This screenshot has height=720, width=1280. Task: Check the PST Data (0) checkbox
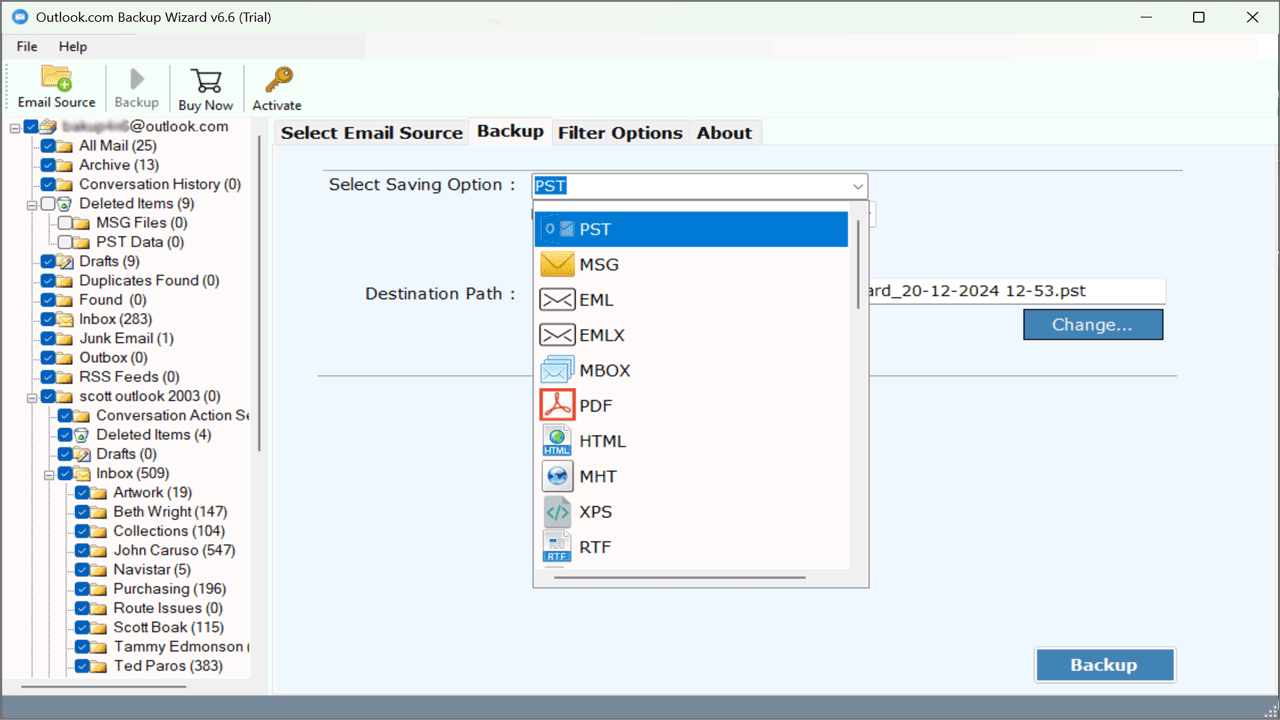pyautogui.click(x=65, y=242)
